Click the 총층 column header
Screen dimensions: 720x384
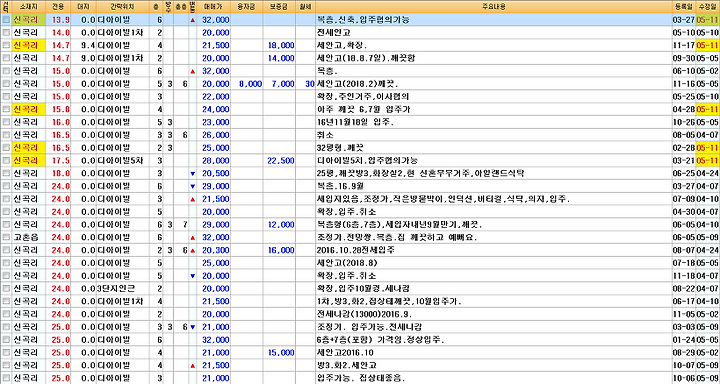tap(182, 7)
